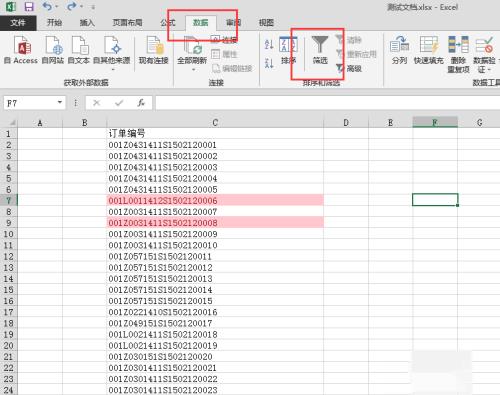Expand the Refresh All (全部刷新) dropdown arrow

193,70
